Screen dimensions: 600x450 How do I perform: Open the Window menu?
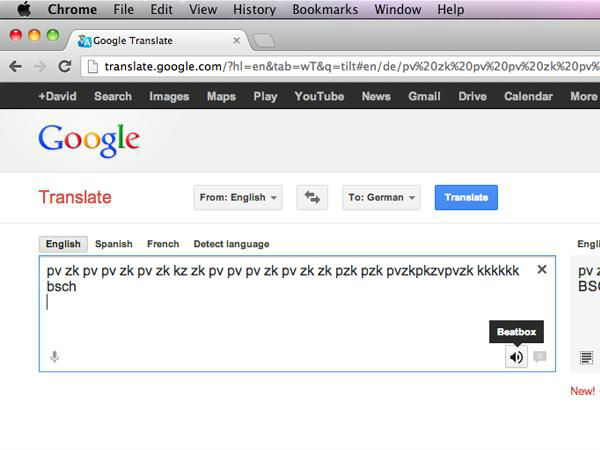[x=398, y=9]
